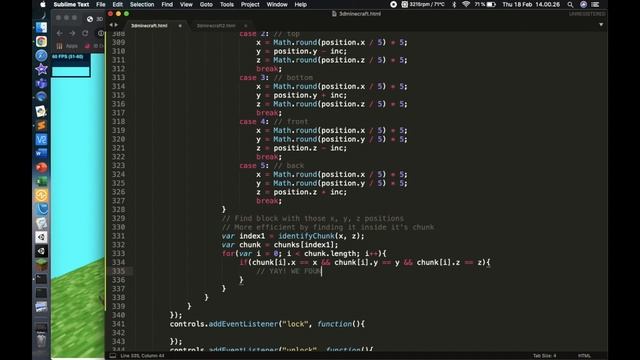
Task: Click line number 313 in gutter
Action: point(118,78)
